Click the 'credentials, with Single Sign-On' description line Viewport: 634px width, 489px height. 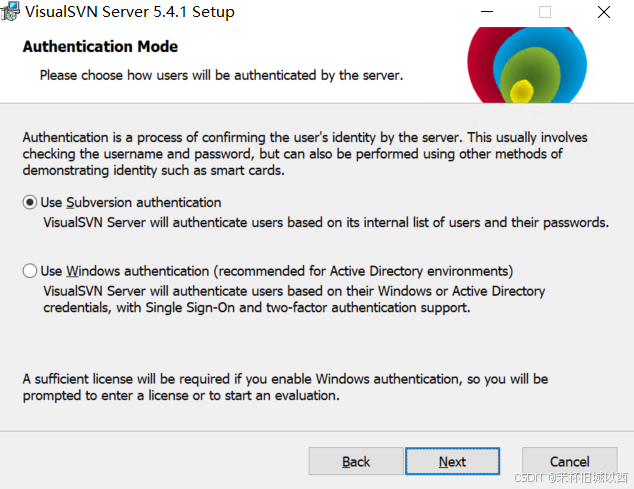pos(257,308)
